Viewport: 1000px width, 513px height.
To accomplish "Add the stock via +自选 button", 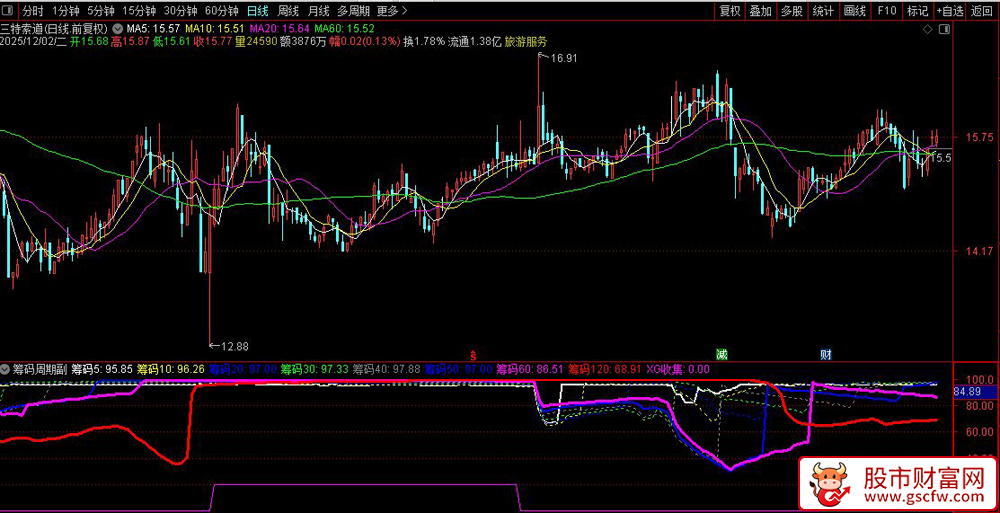I will 949,11.
